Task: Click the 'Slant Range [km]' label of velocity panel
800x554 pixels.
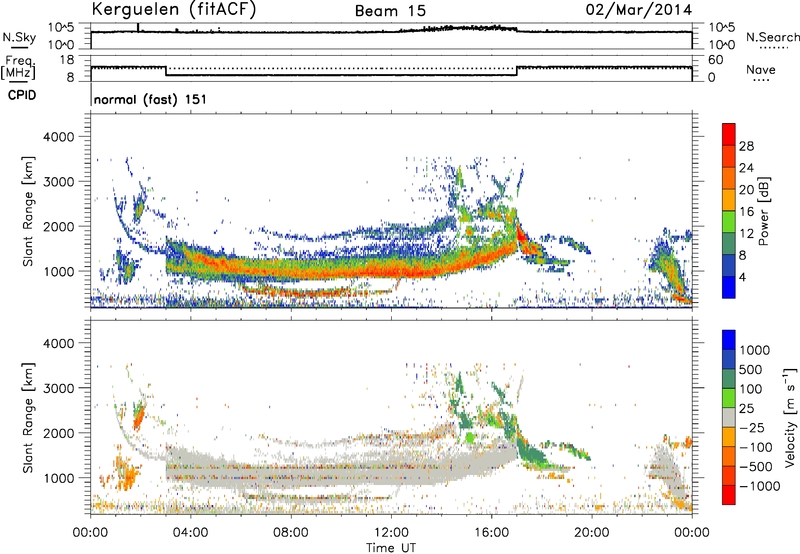Action: pos(28,417)
